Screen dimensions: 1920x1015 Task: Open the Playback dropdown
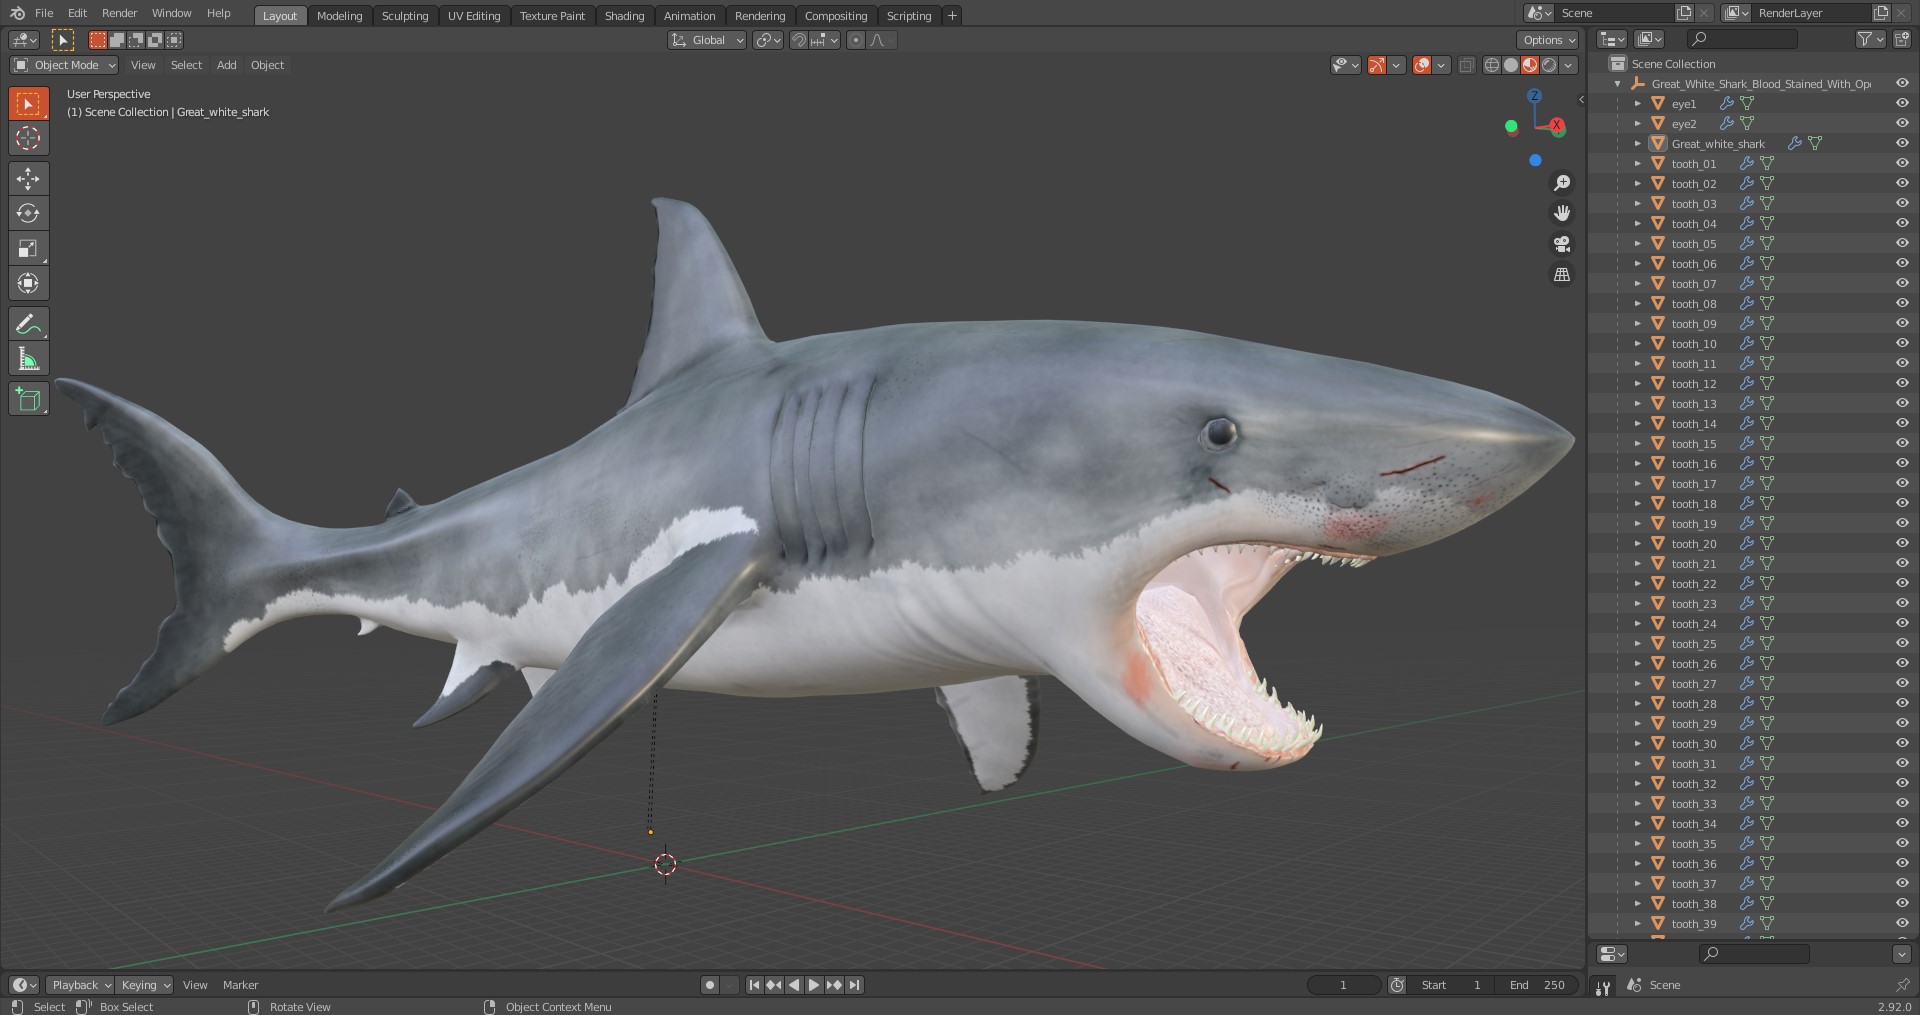pyautogui.click(x=80, y=985)
